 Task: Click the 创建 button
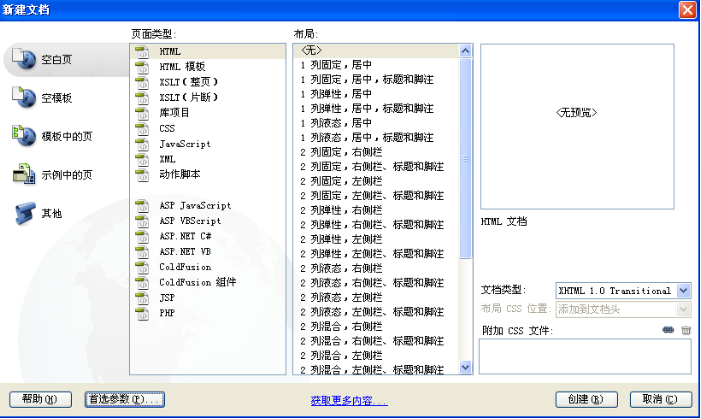[585, 400]
